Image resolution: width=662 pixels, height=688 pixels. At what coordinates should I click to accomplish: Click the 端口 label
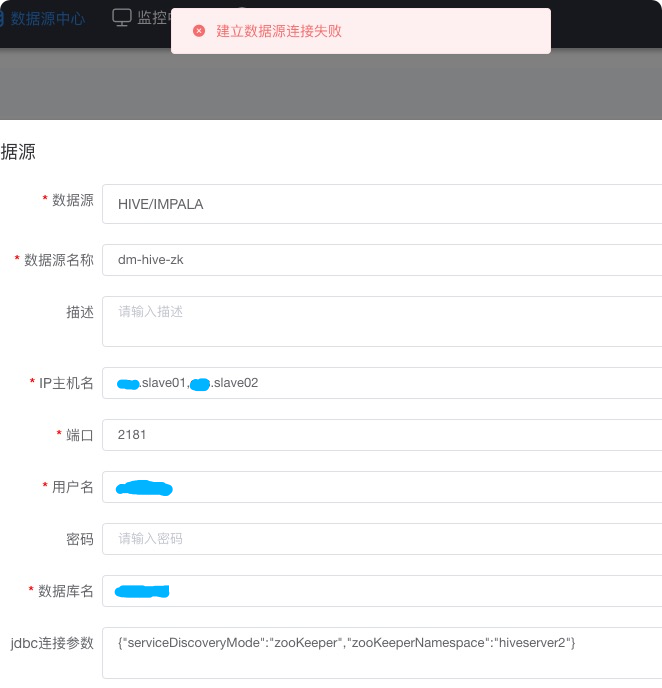click(79, 435)
